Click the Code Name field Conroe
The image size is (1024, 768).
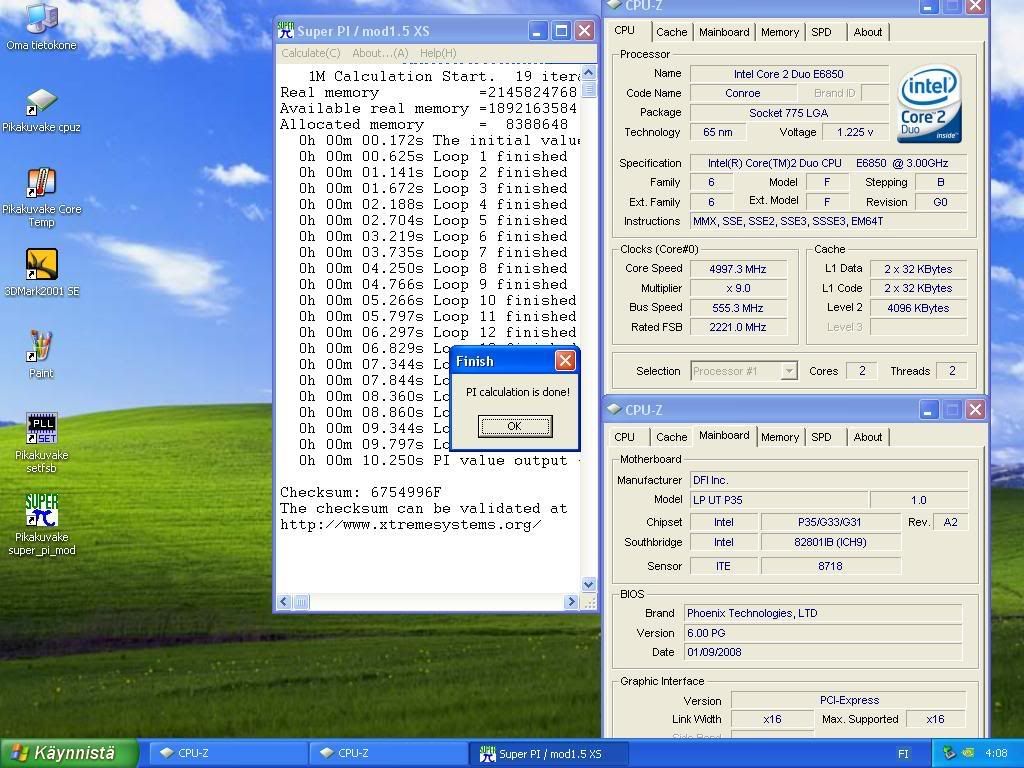(x=743, y=93)
